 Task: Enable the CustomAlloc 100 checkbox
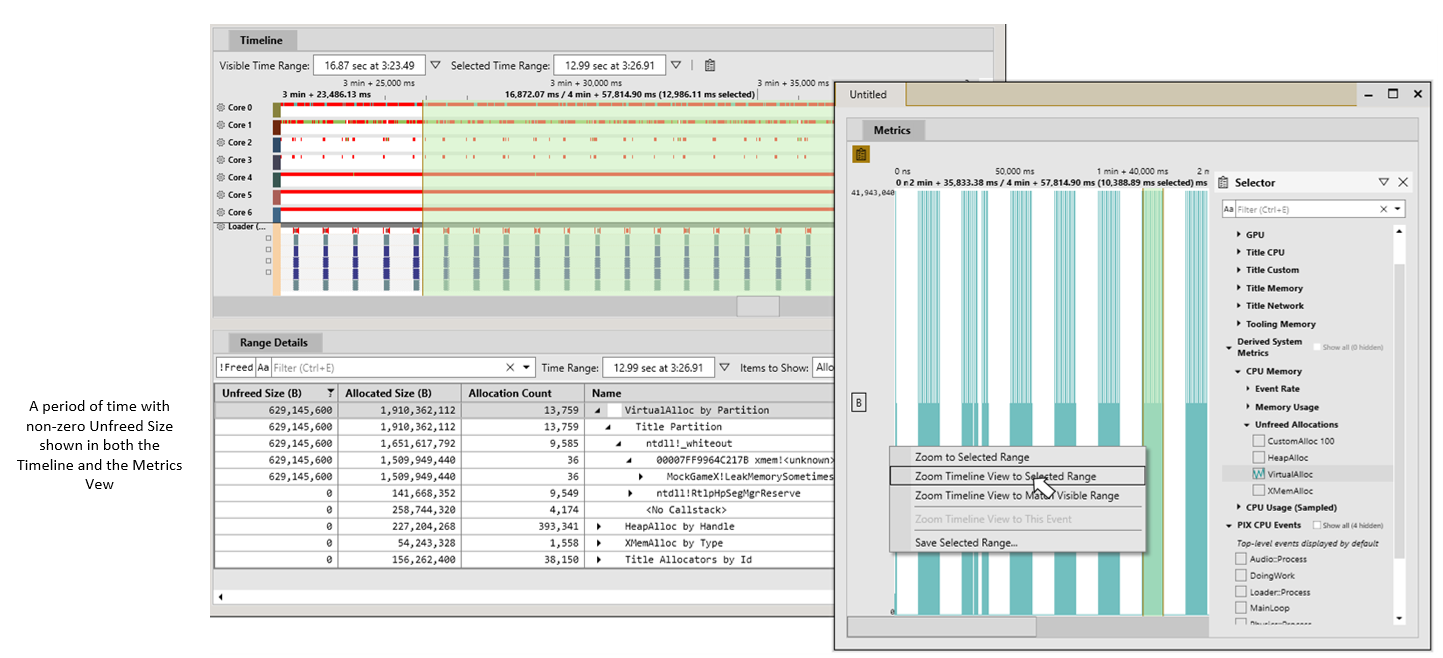click(1259, 441)
